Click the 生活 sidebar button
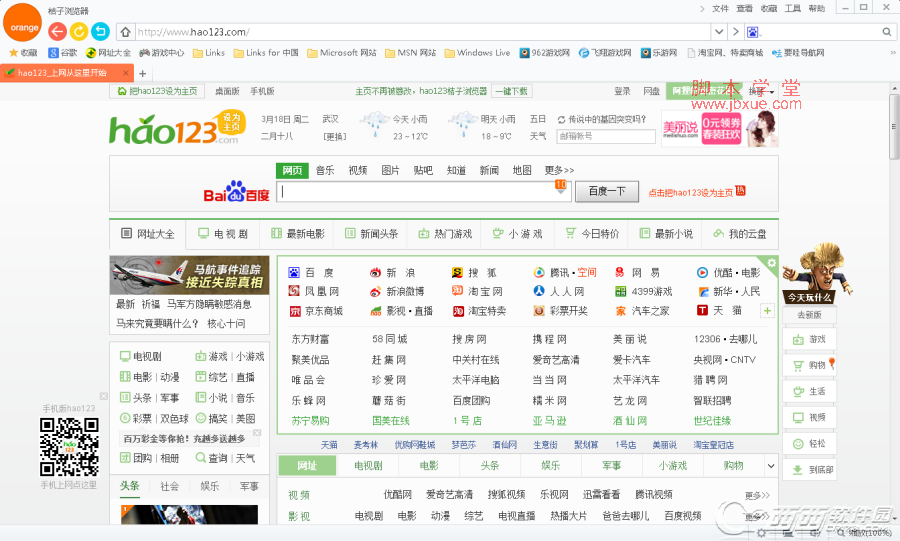Screen dimensions: 900x541 point(809,391)
